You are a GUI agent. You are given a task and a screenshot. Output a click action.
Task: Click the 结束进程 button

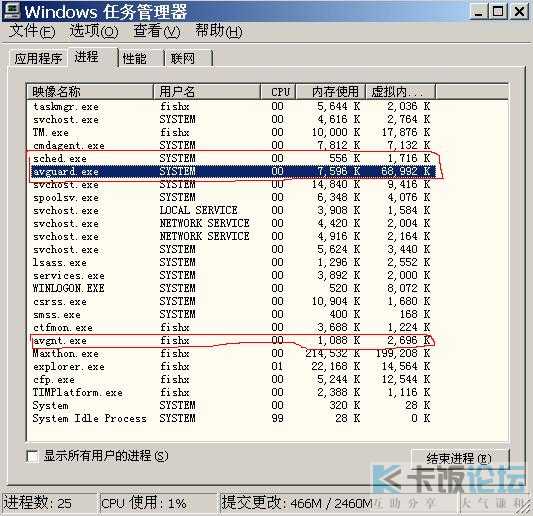point(460,459)
